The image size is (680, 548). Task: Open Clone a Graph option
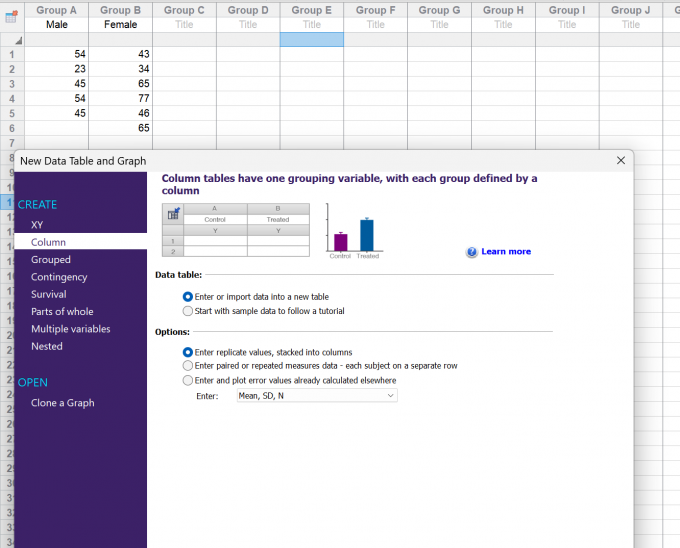(x=62, y=403)
